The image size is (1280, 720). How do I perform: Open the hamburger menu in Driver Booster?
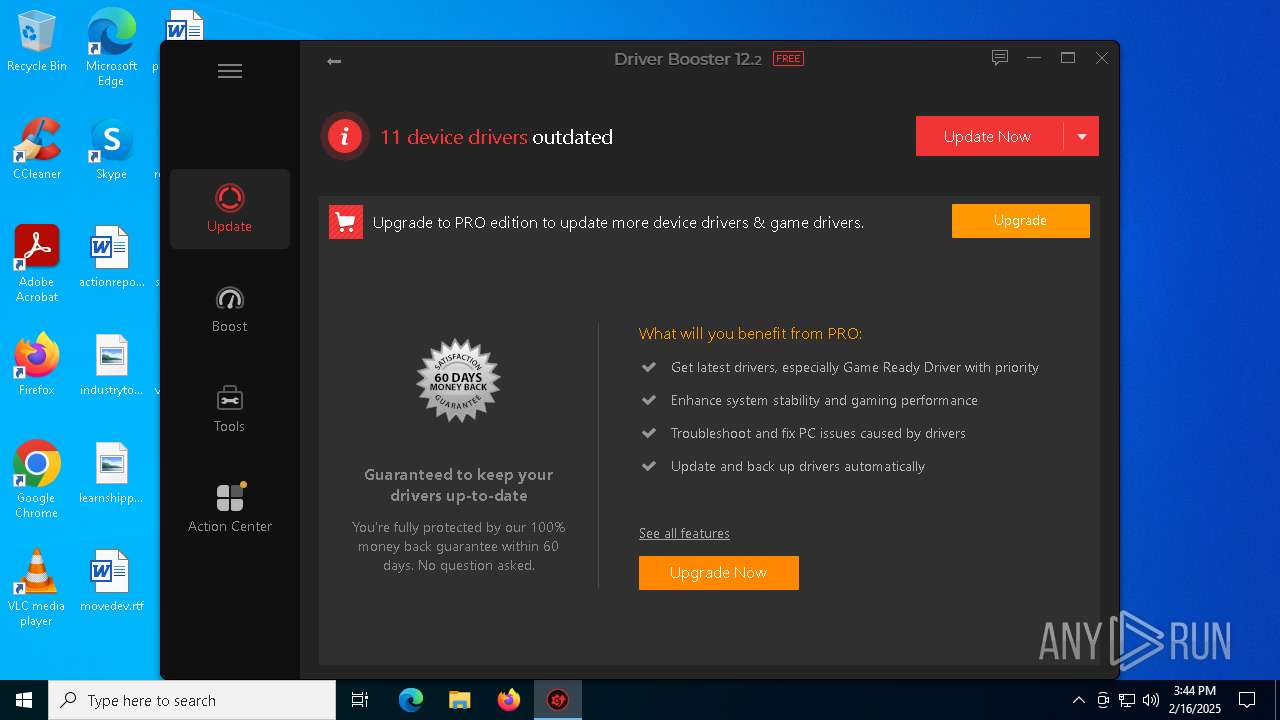(230, 71)
